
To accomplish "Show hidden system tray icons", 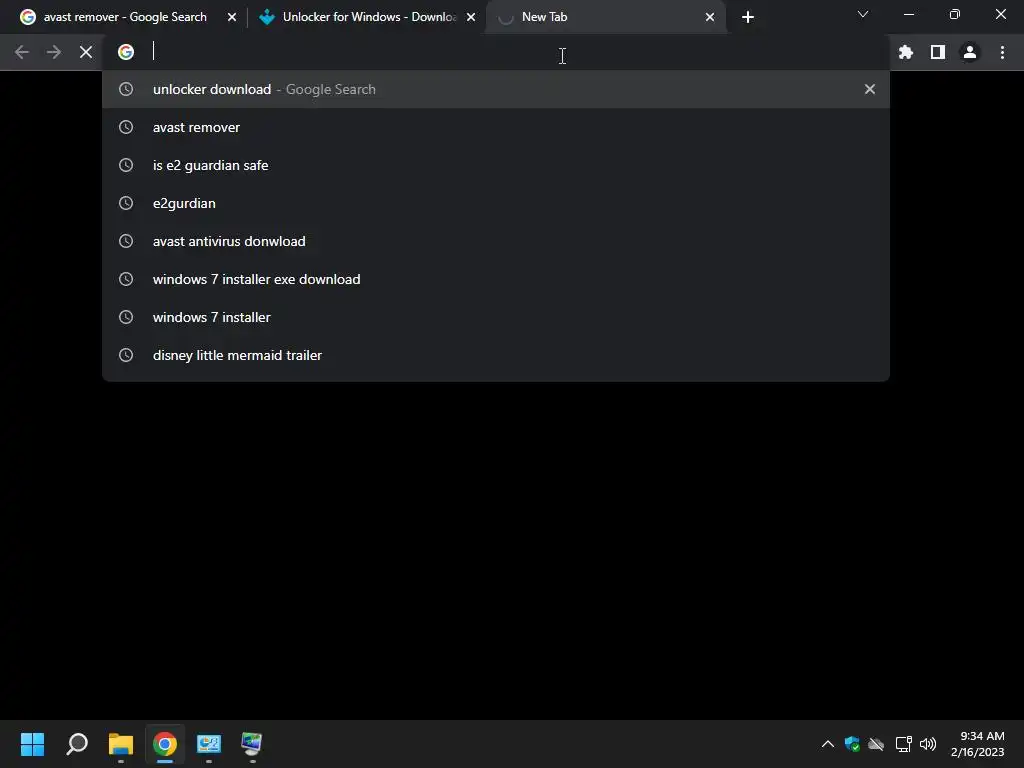I will (827, 744).
